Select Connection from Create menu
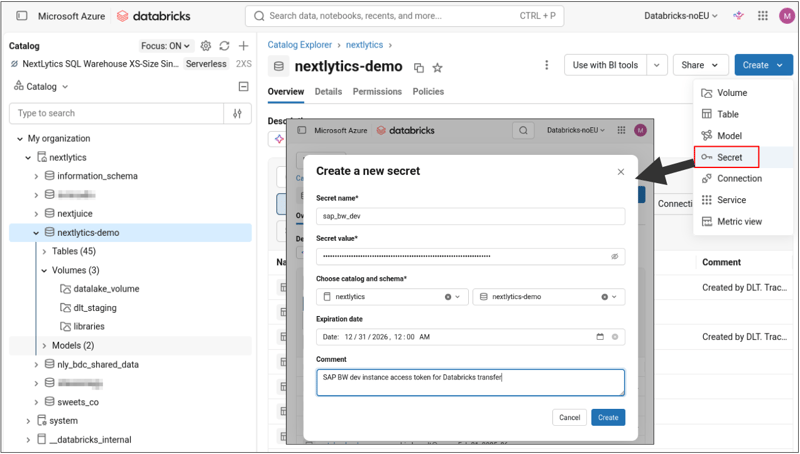The image size is (800, 454). 743,179
